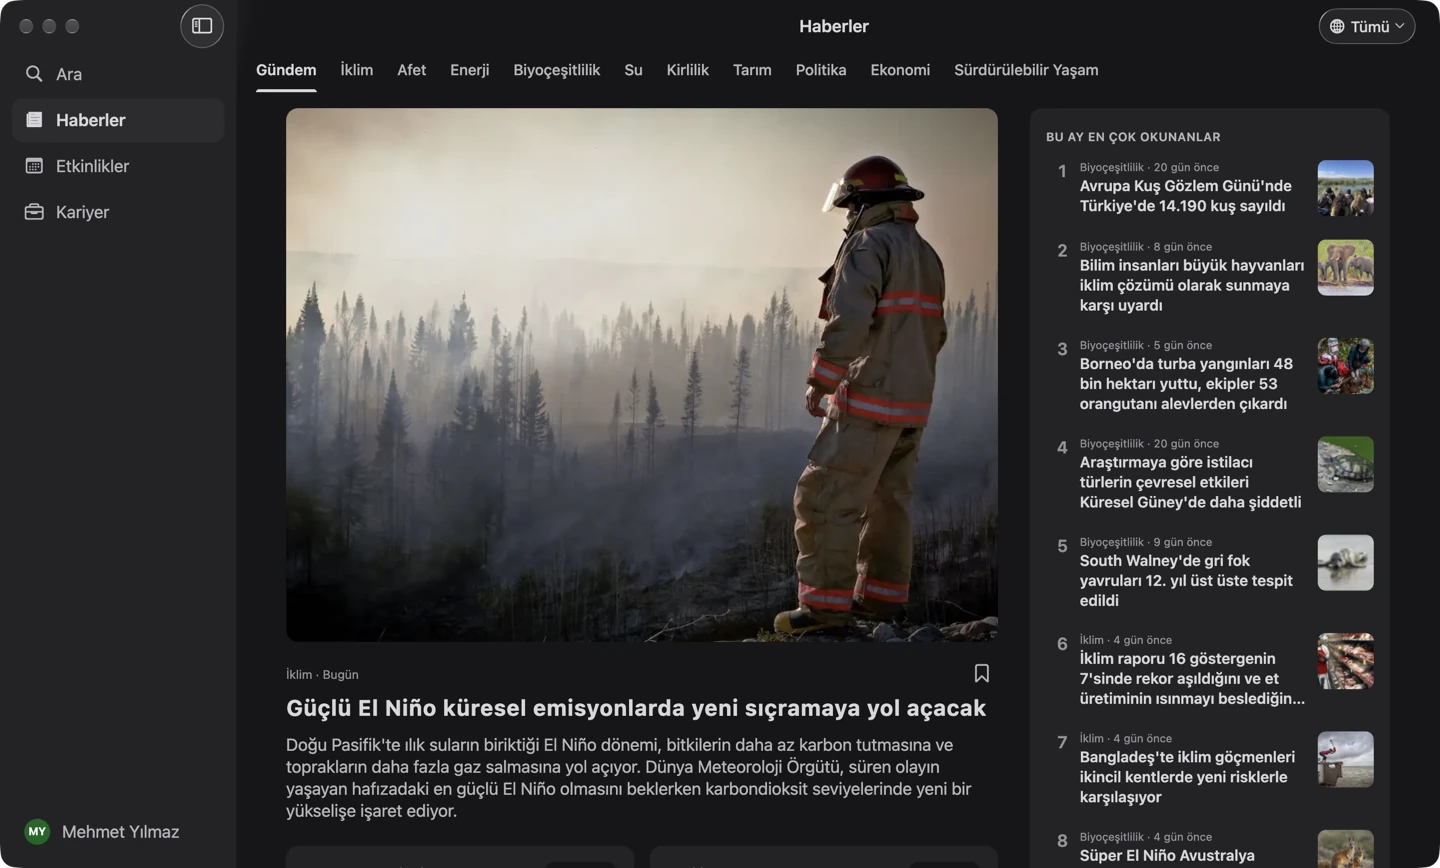Click the elephants thumbnail in most-read list

pos(1346,267)
